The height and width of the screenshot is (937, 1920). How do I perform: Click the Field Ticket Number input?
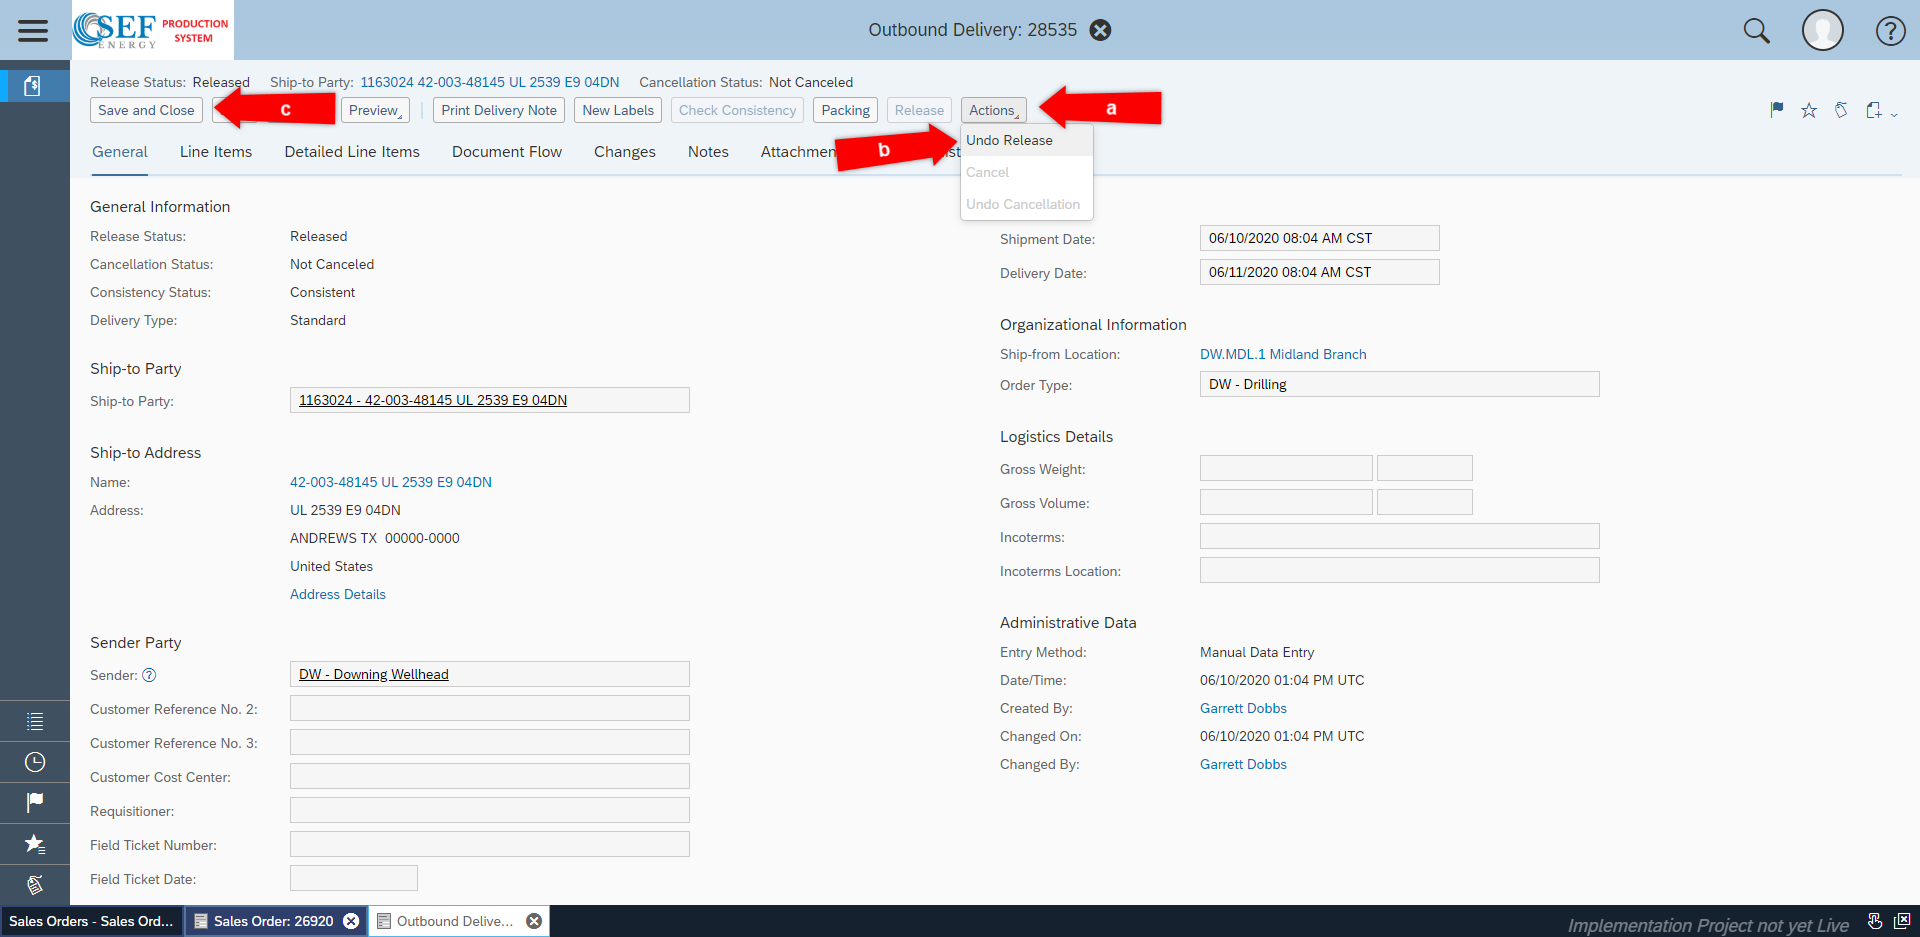pos(490,844)
